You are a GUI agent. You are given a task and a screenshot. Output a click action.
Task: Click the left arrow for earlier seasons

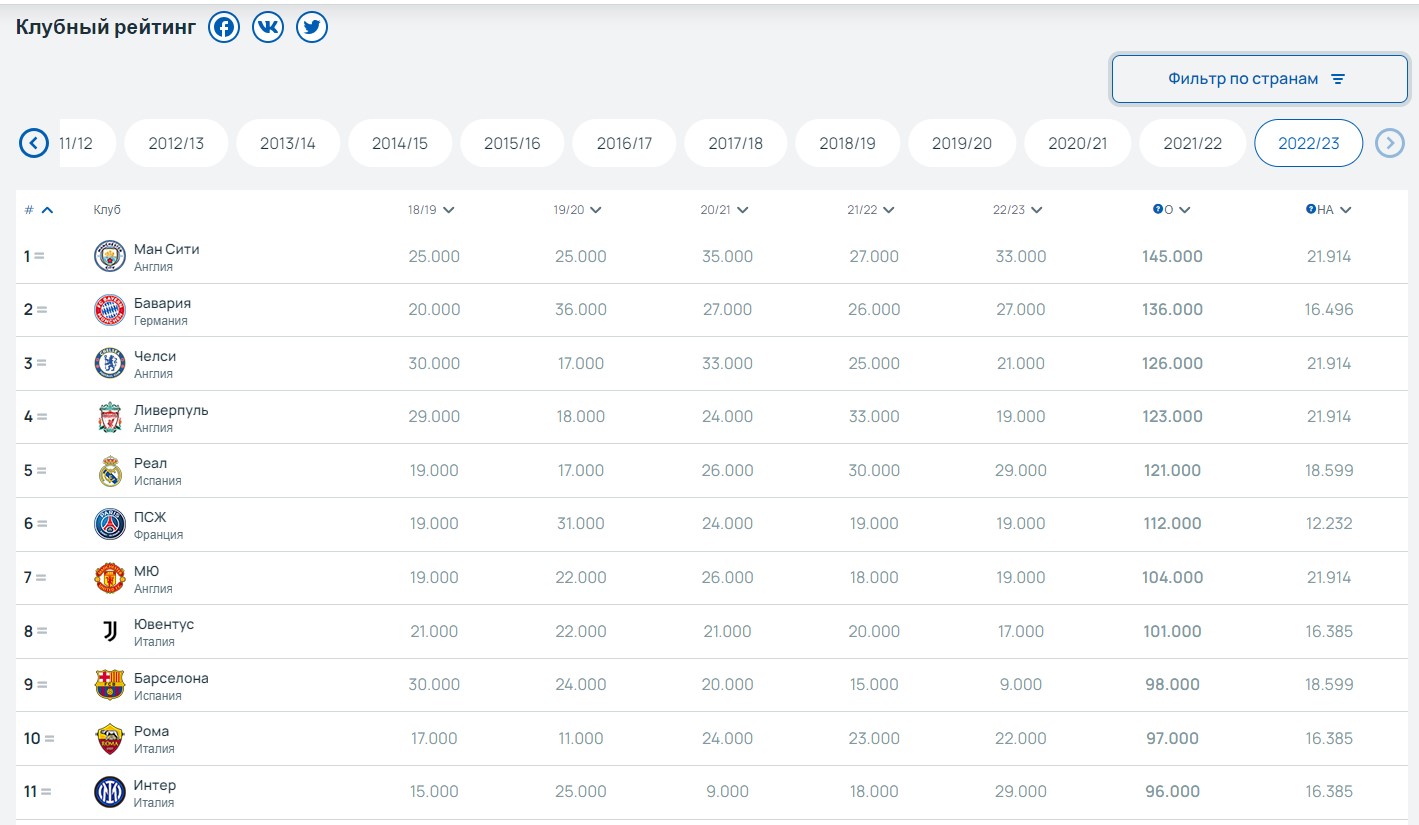(34, 143)
